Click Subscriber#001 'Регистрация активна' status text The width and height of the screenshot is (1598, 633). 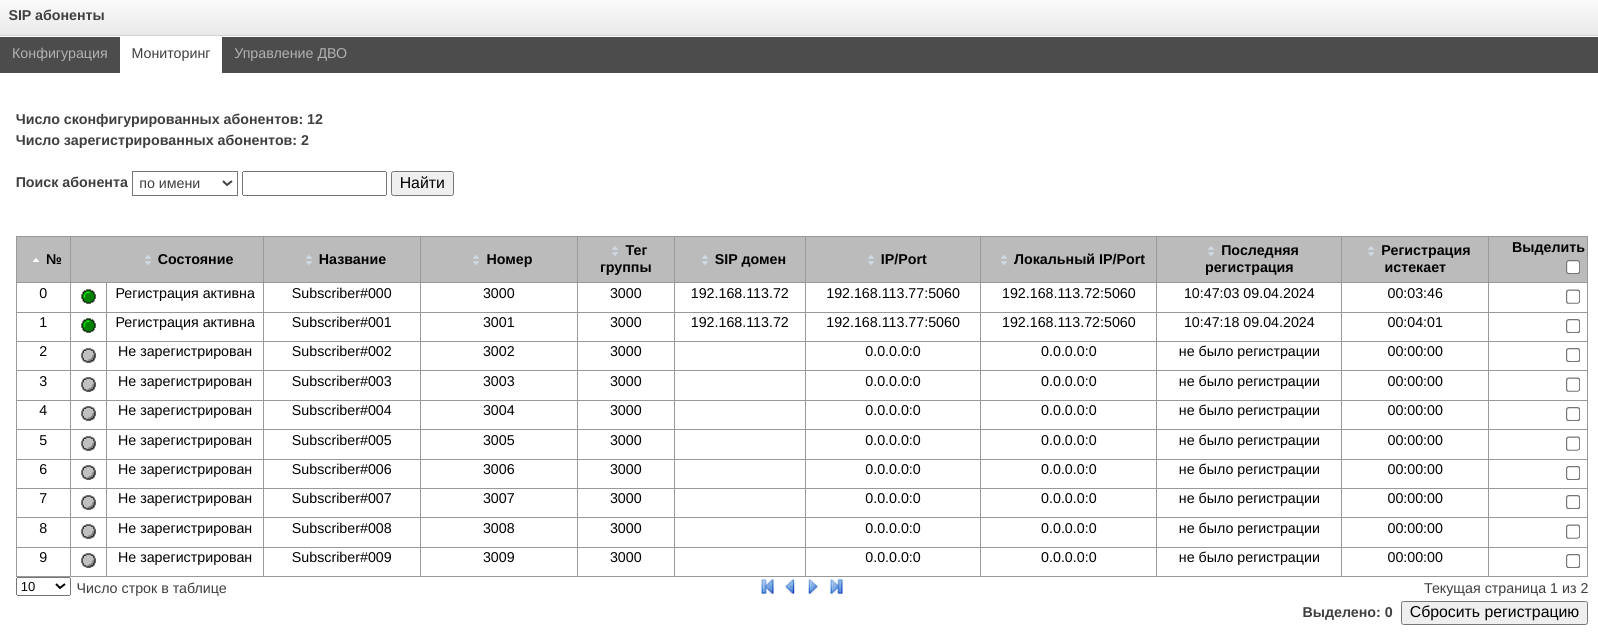click(185, 323)
